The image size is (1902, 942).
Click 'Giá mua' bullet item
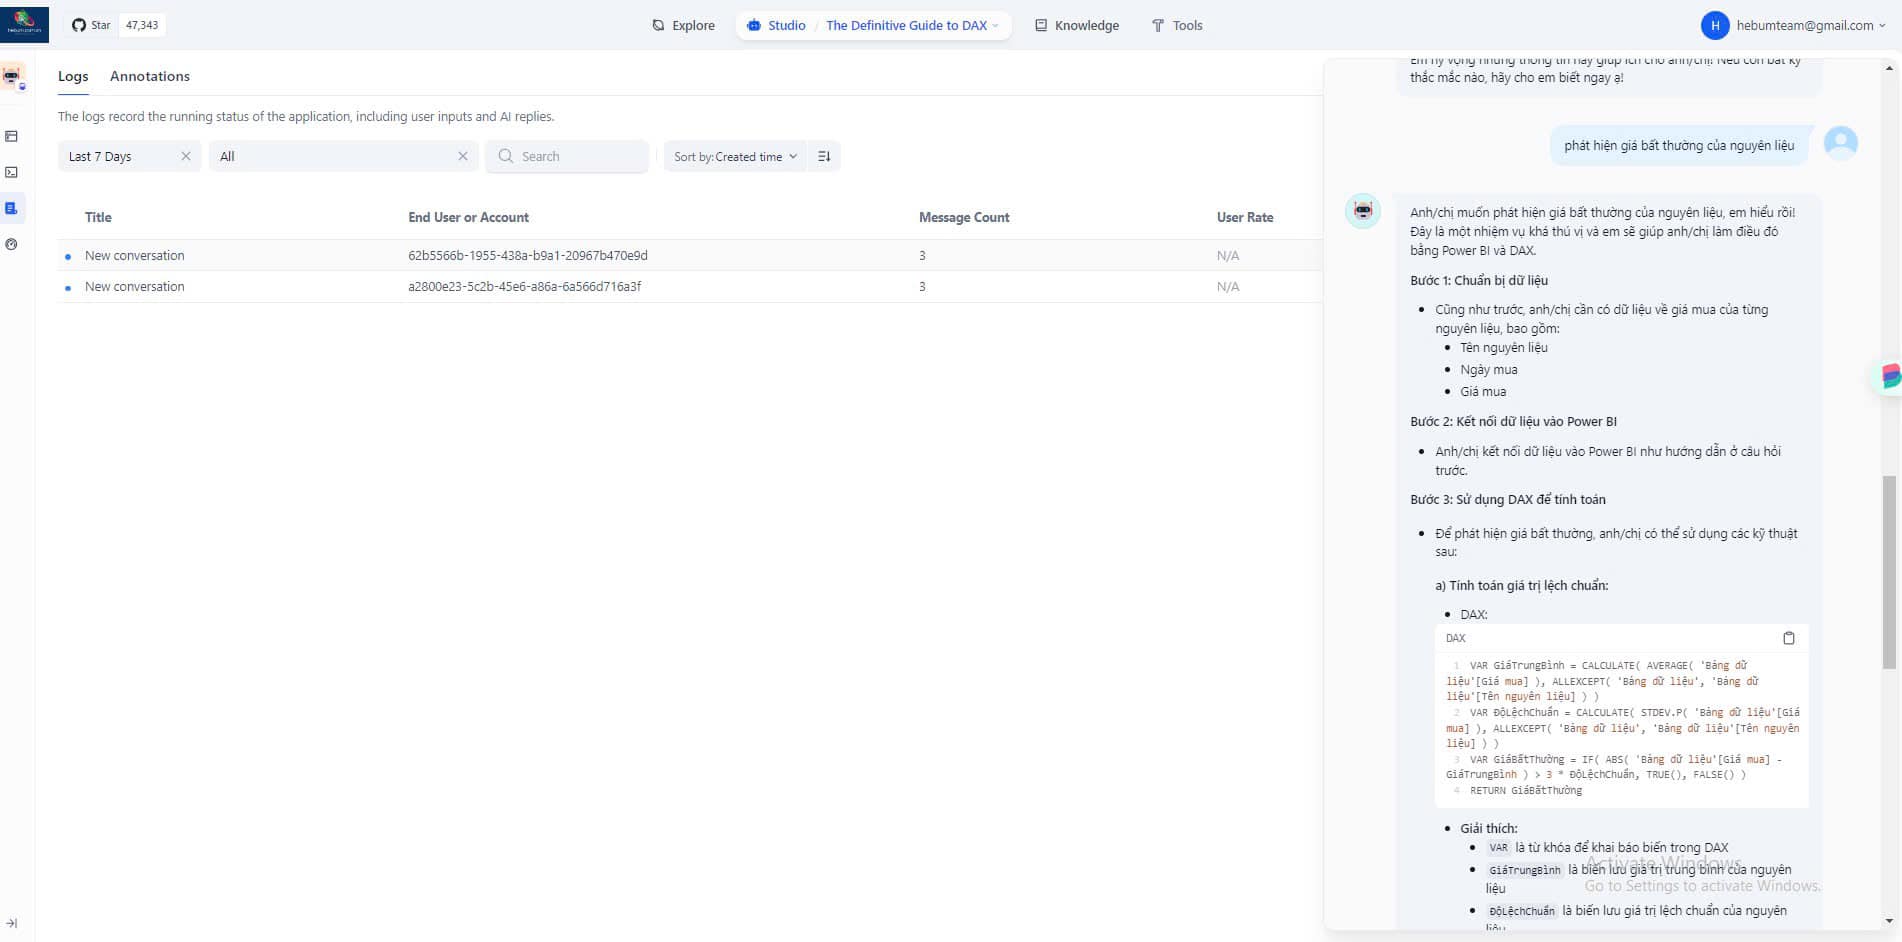1483,391
